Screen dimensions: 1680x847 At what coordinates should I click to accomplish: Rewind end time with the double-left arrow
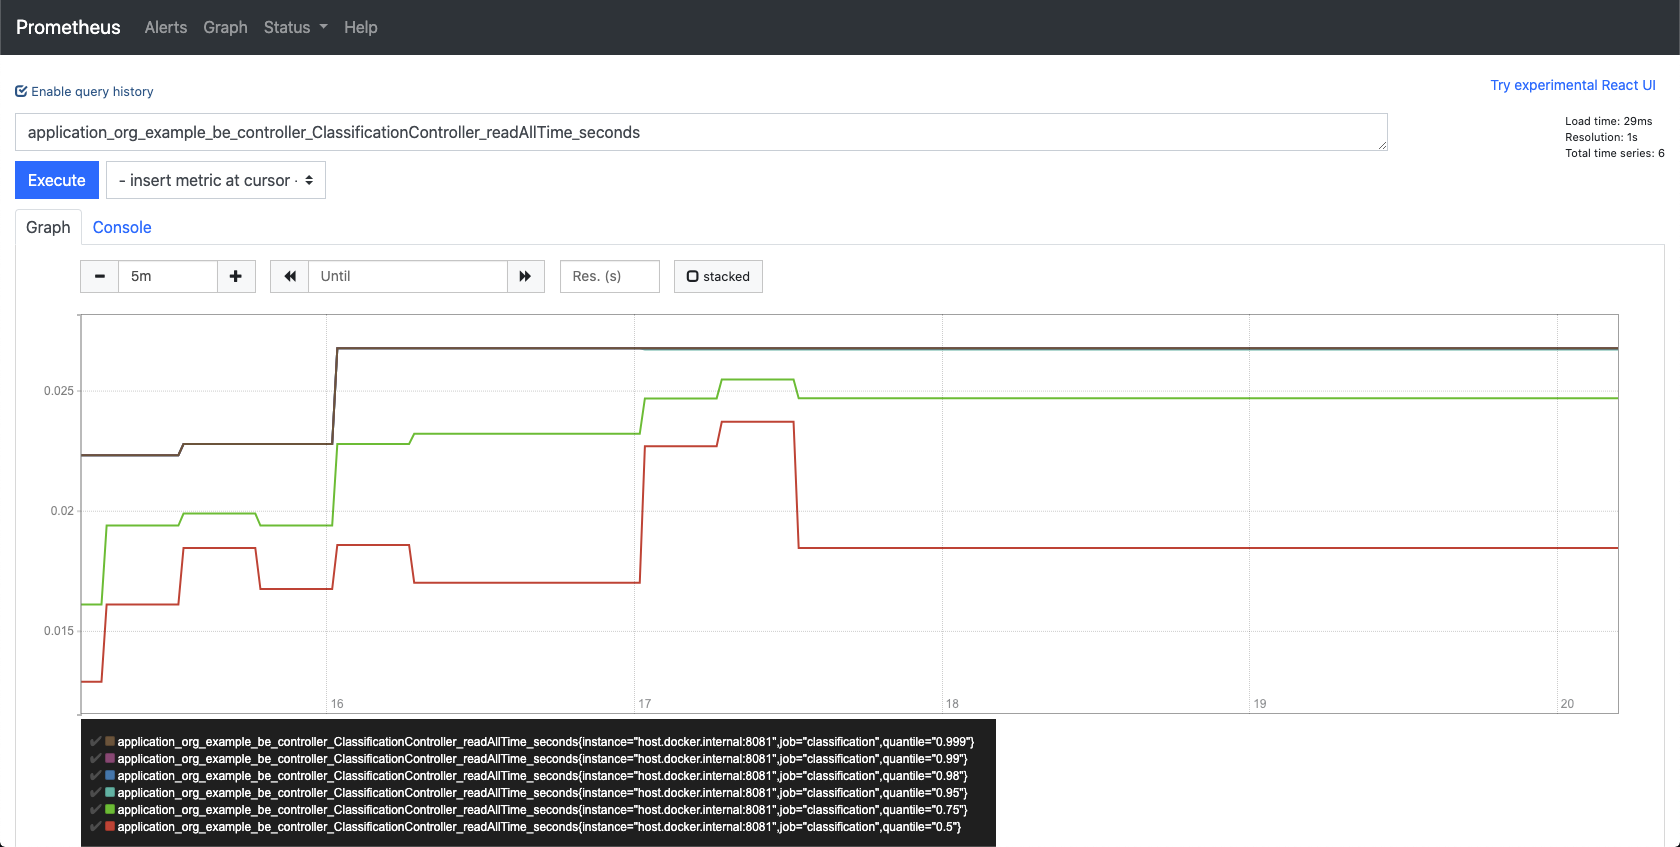[289, 276]
